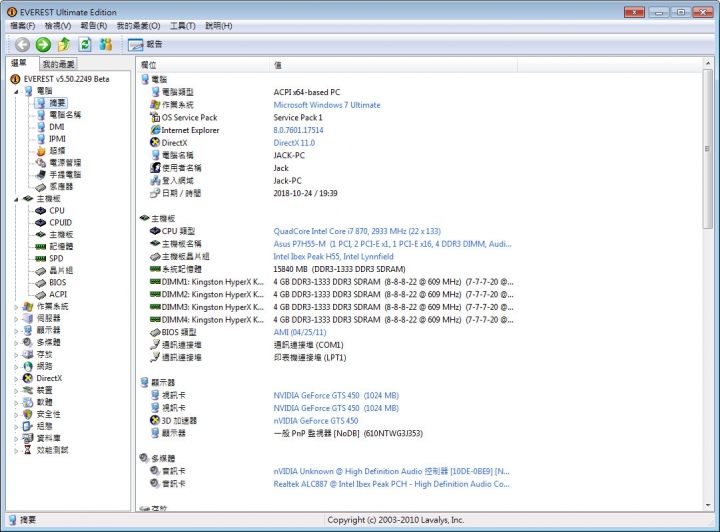Open the Intel Ibex Peak H55 chipset link

(x=333, y=257)
